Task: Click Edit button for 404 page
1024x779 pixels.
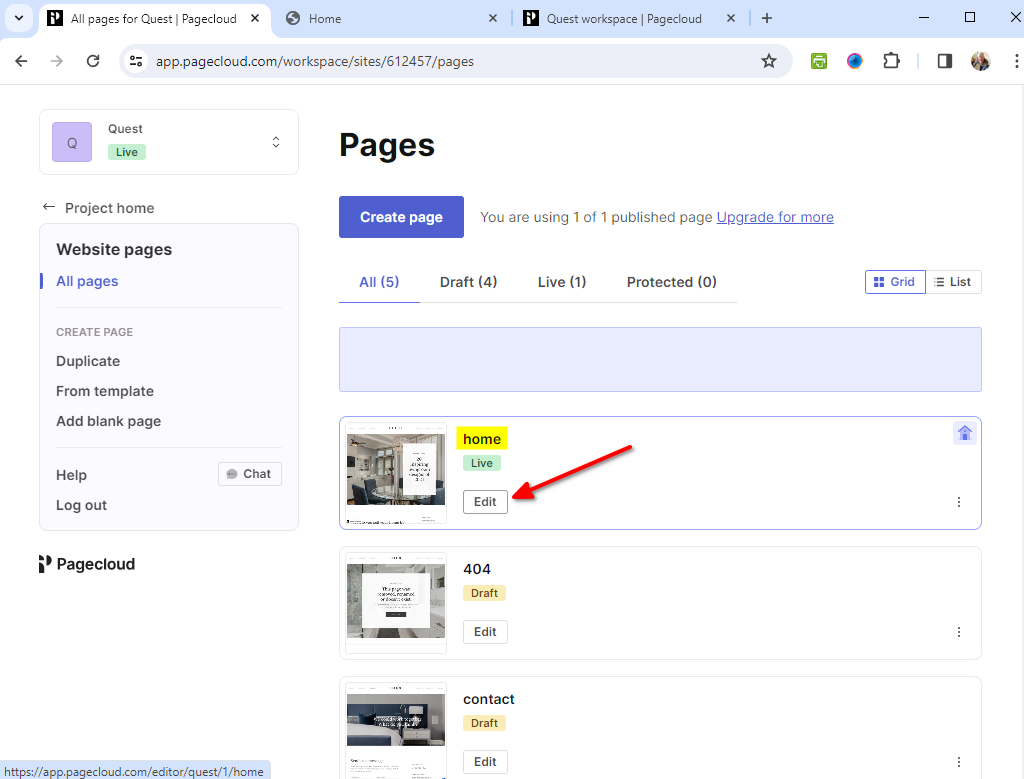Action: click(485, 632)
